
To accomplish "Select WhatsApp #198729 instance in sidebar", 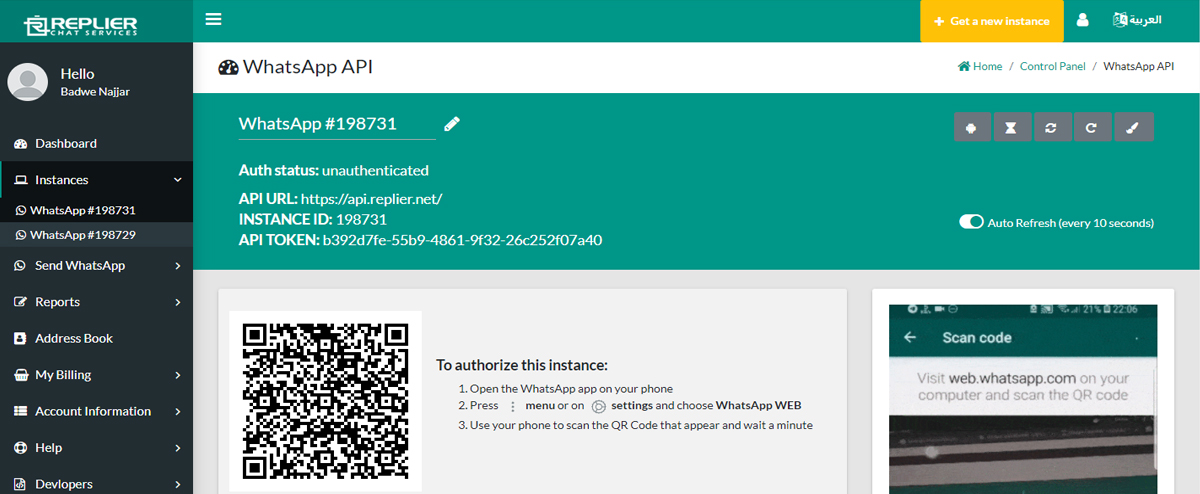I will (82, 235).
